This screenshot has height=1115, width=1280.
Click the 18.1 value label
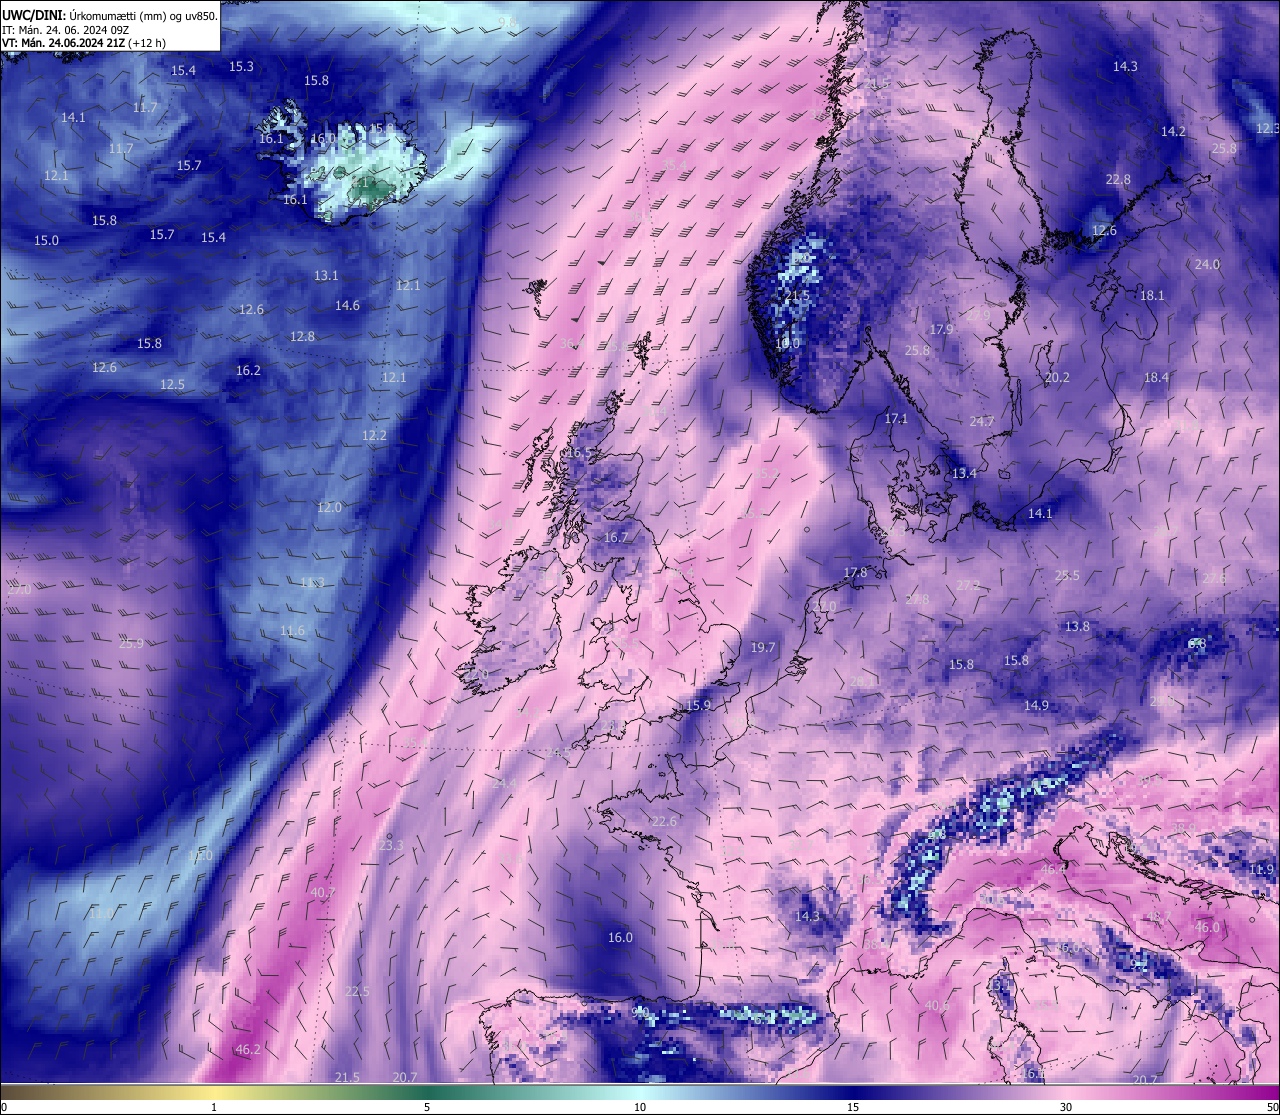(1152, 296)
